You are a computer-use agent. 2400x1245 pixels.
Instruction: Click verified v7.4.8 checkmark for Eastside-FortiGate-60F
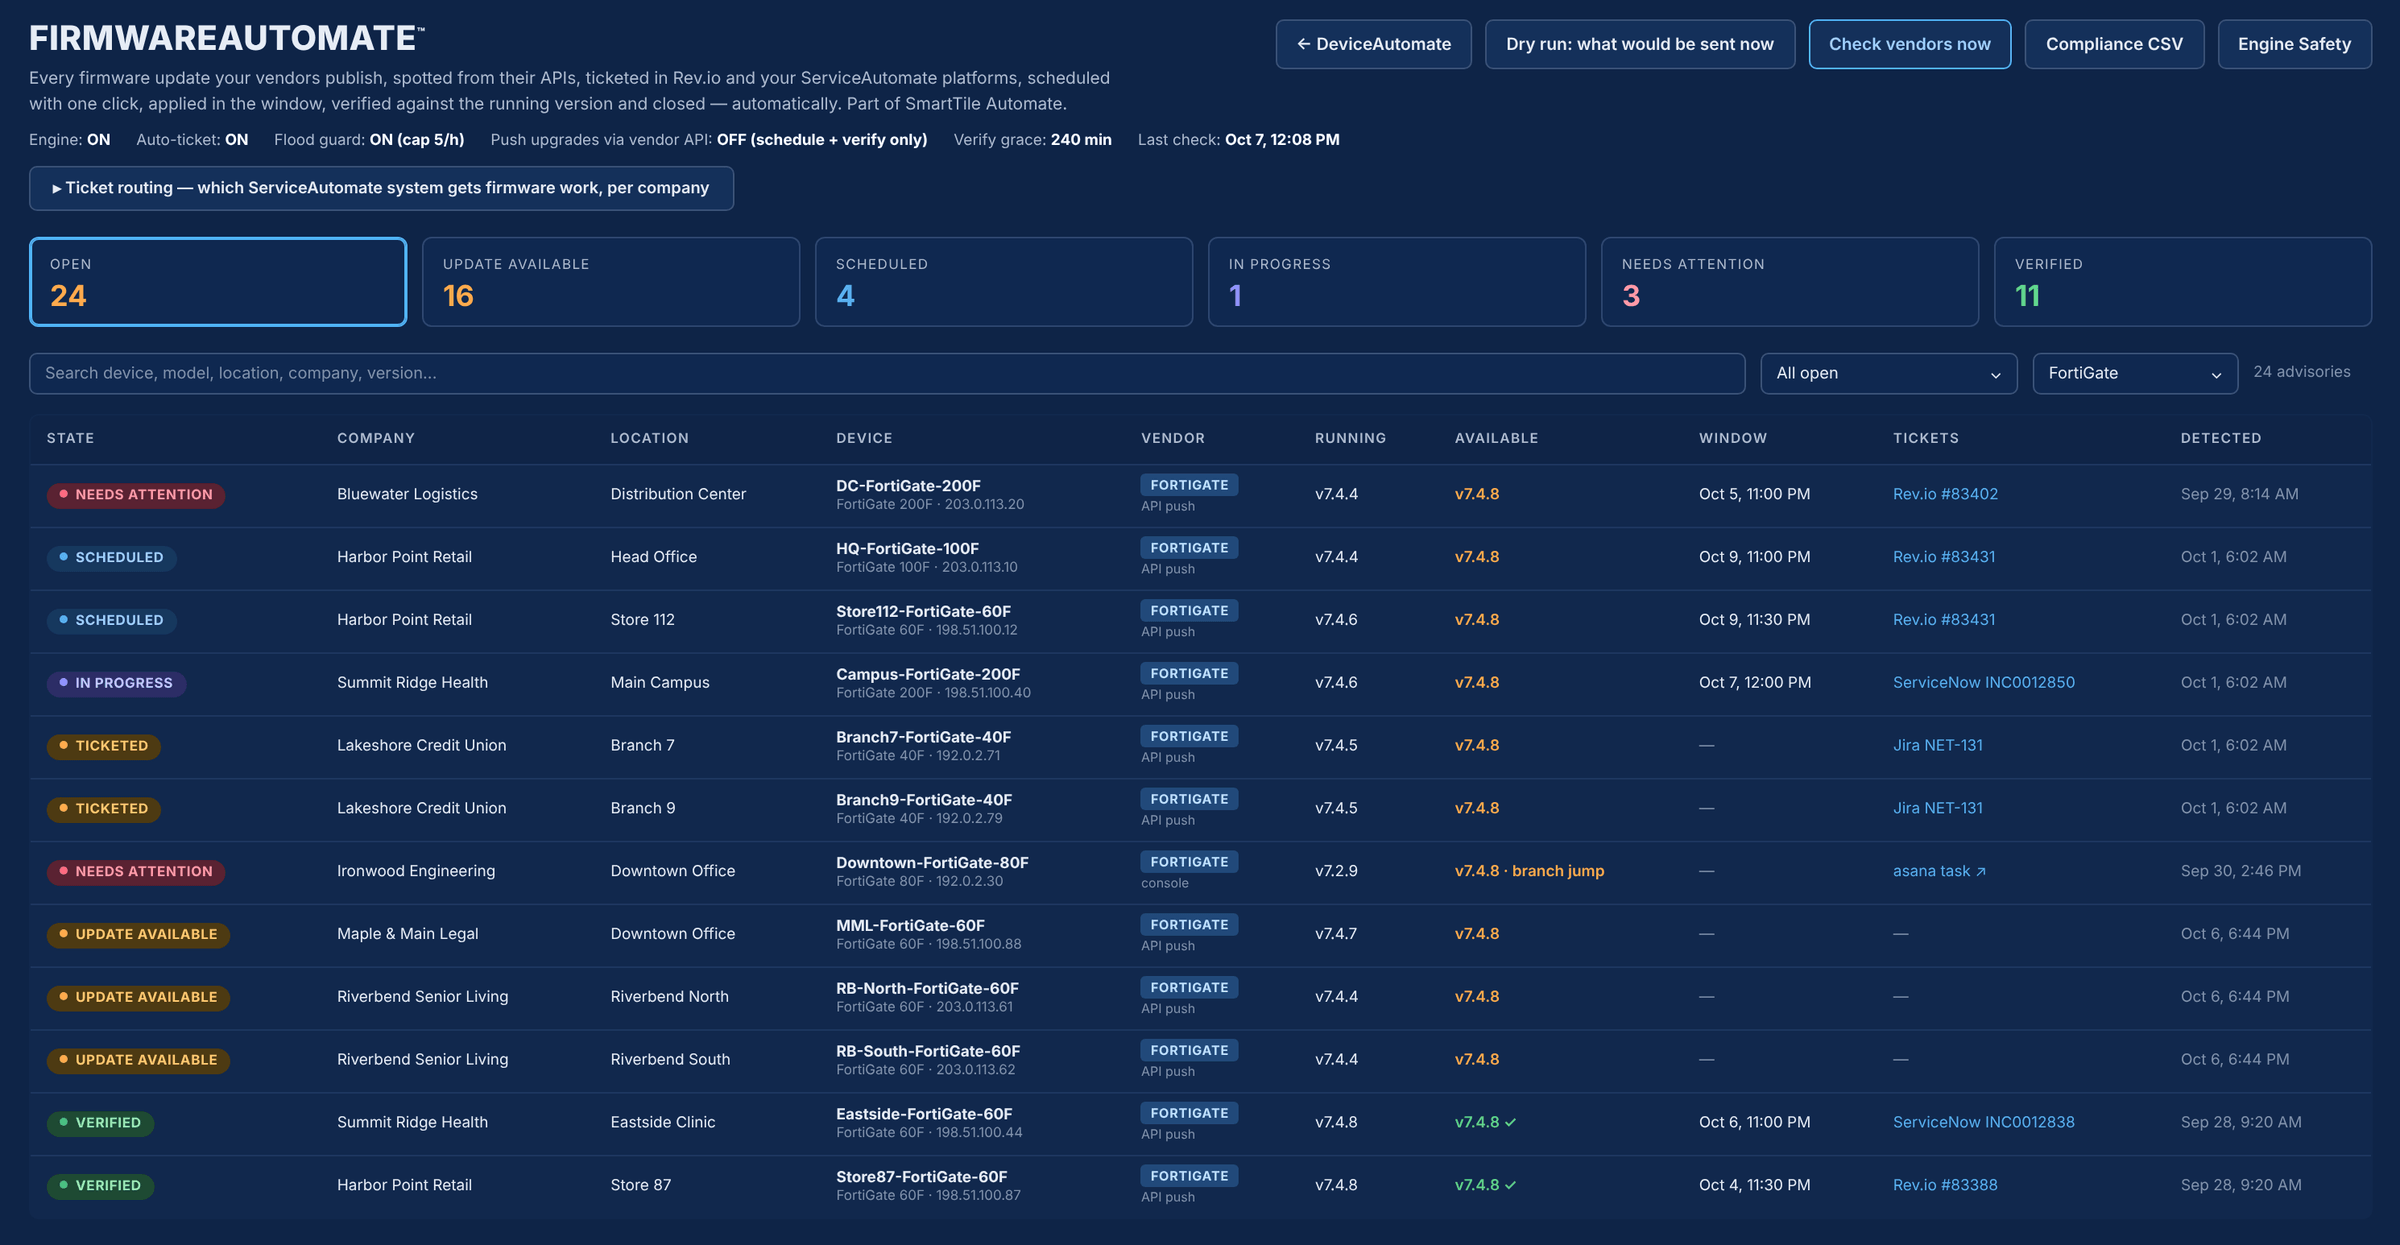[1485, 1122]
